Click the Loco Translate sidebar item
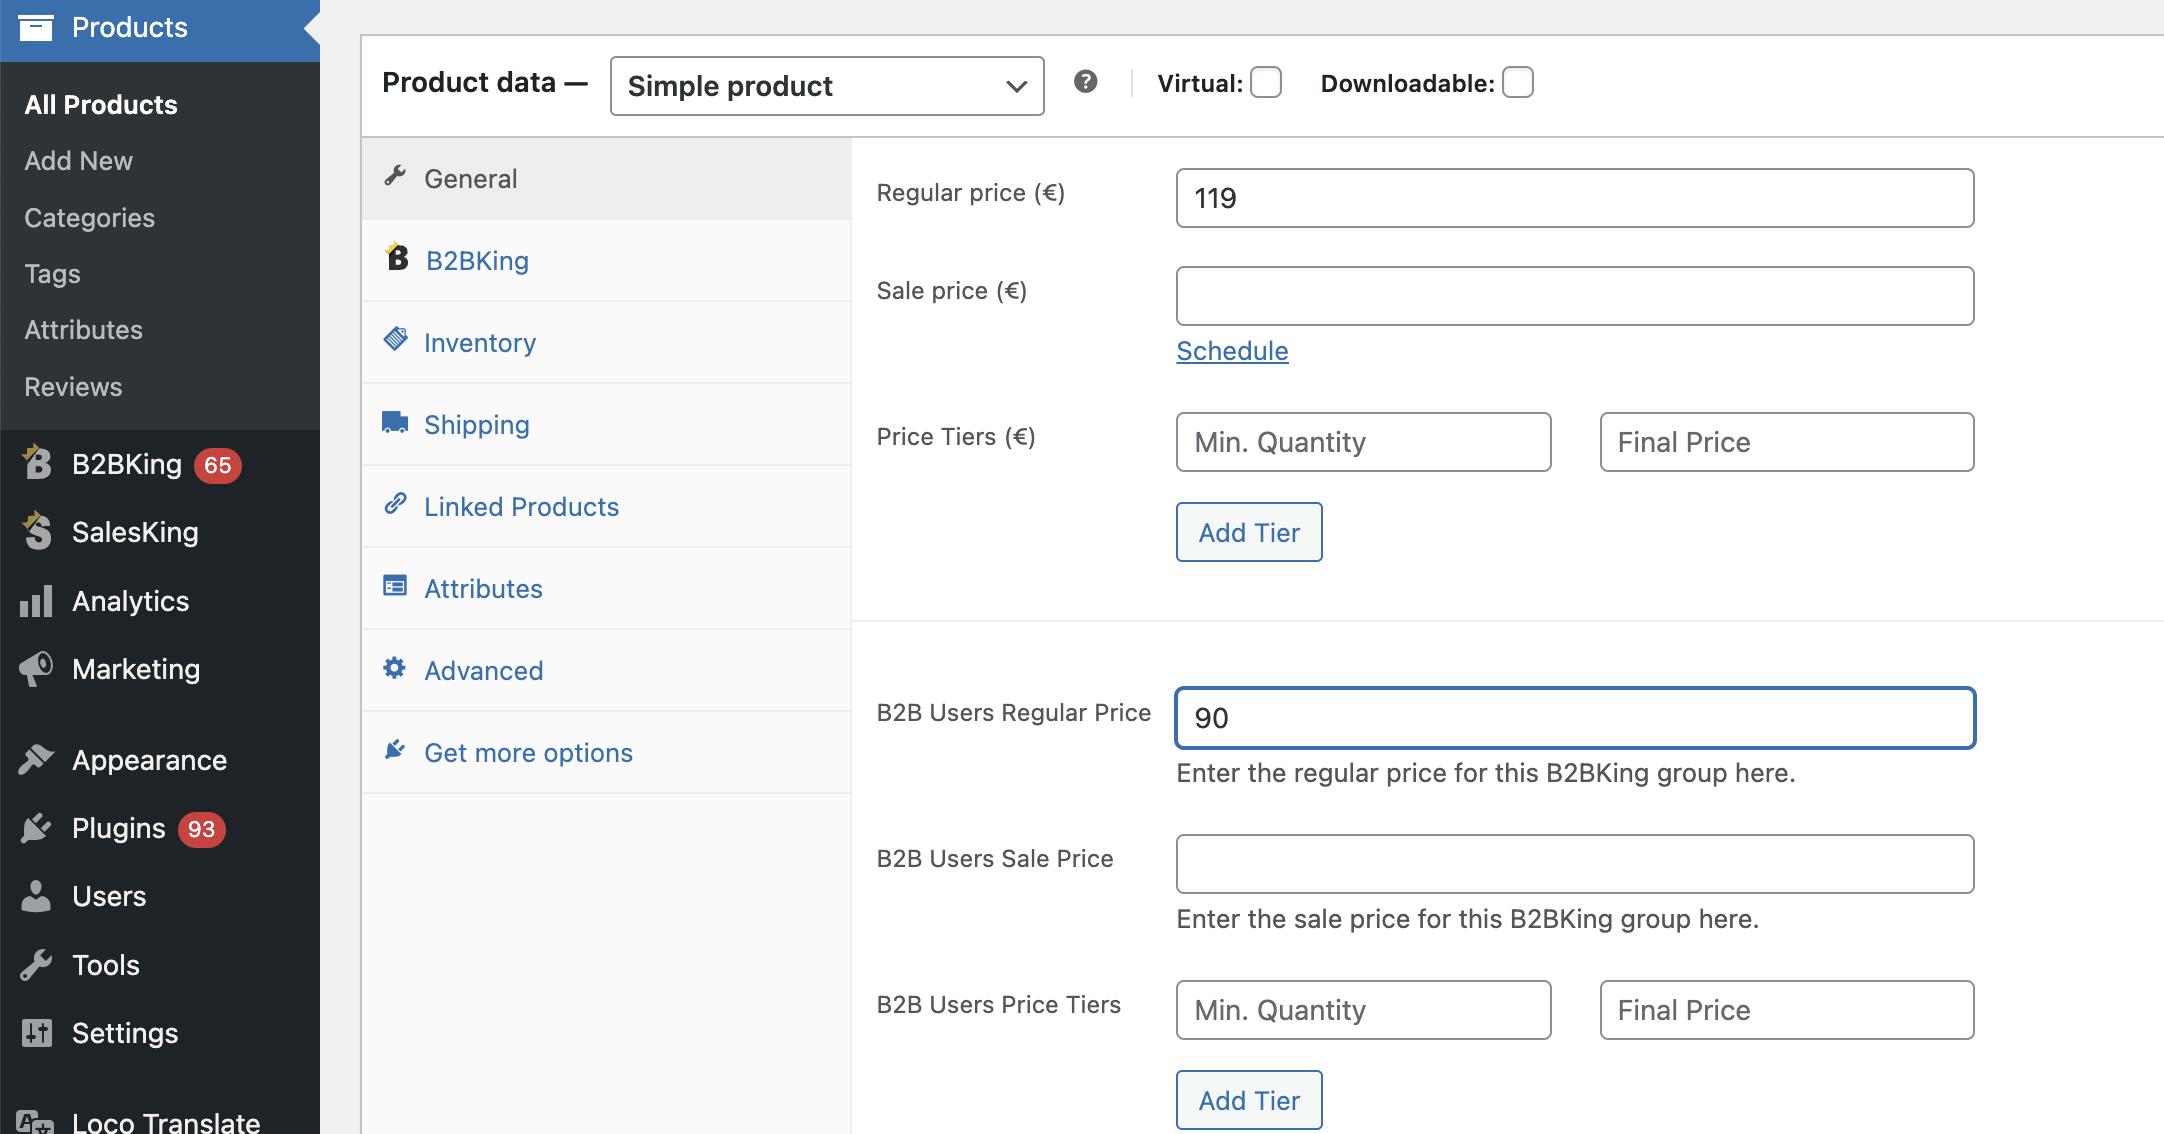 pyautogui.click(x=160, y=1120)
